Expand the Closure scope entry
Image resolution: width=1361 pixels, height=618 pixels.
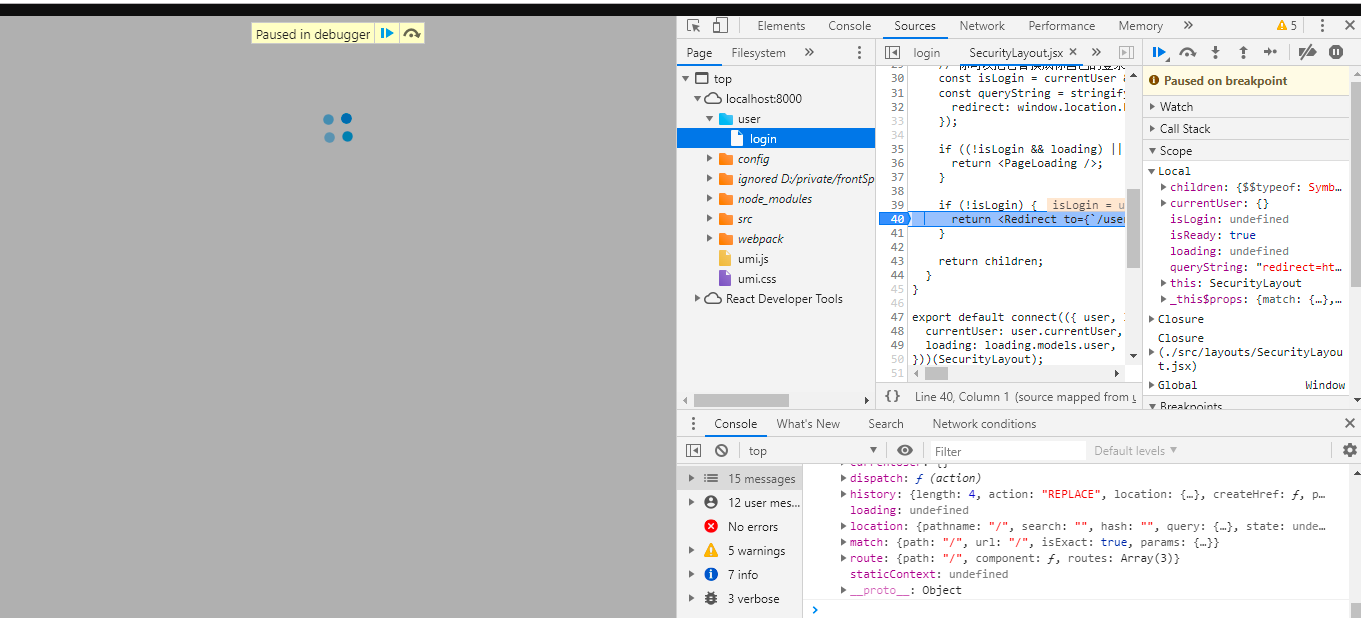(1151, 319)
